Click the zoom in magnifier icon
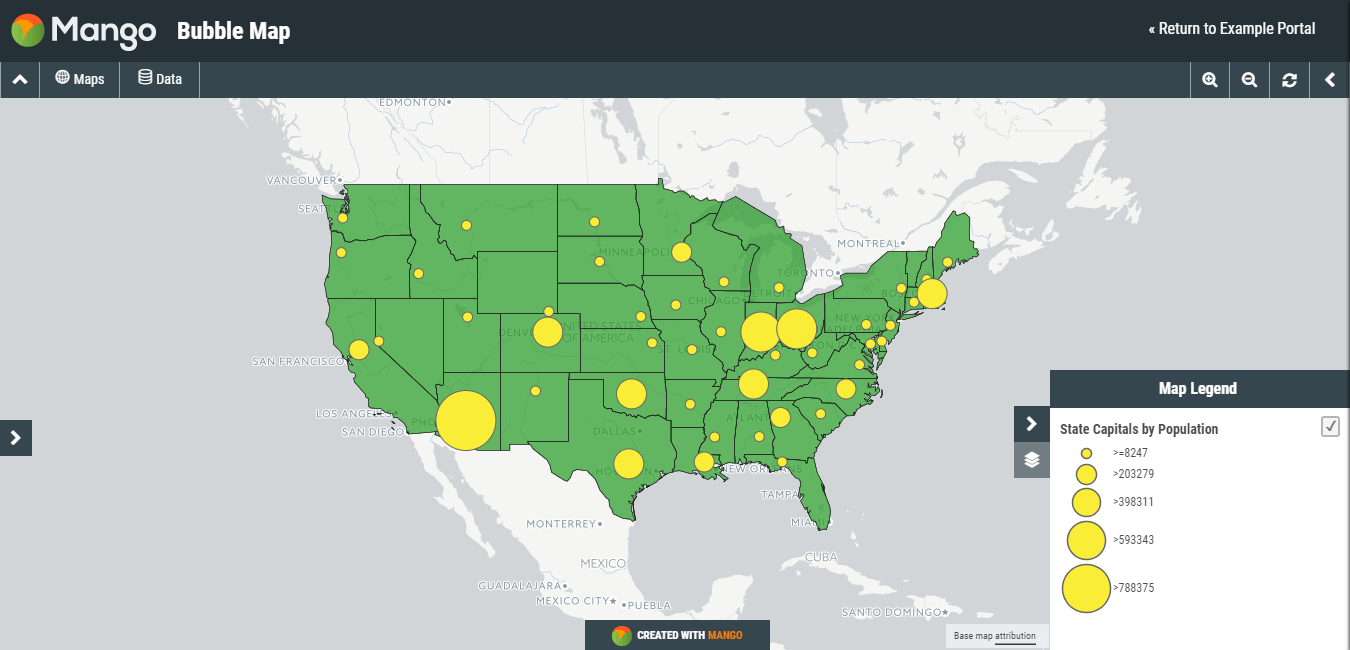Screen dimensions: 1350x650 coord(1210,80)
